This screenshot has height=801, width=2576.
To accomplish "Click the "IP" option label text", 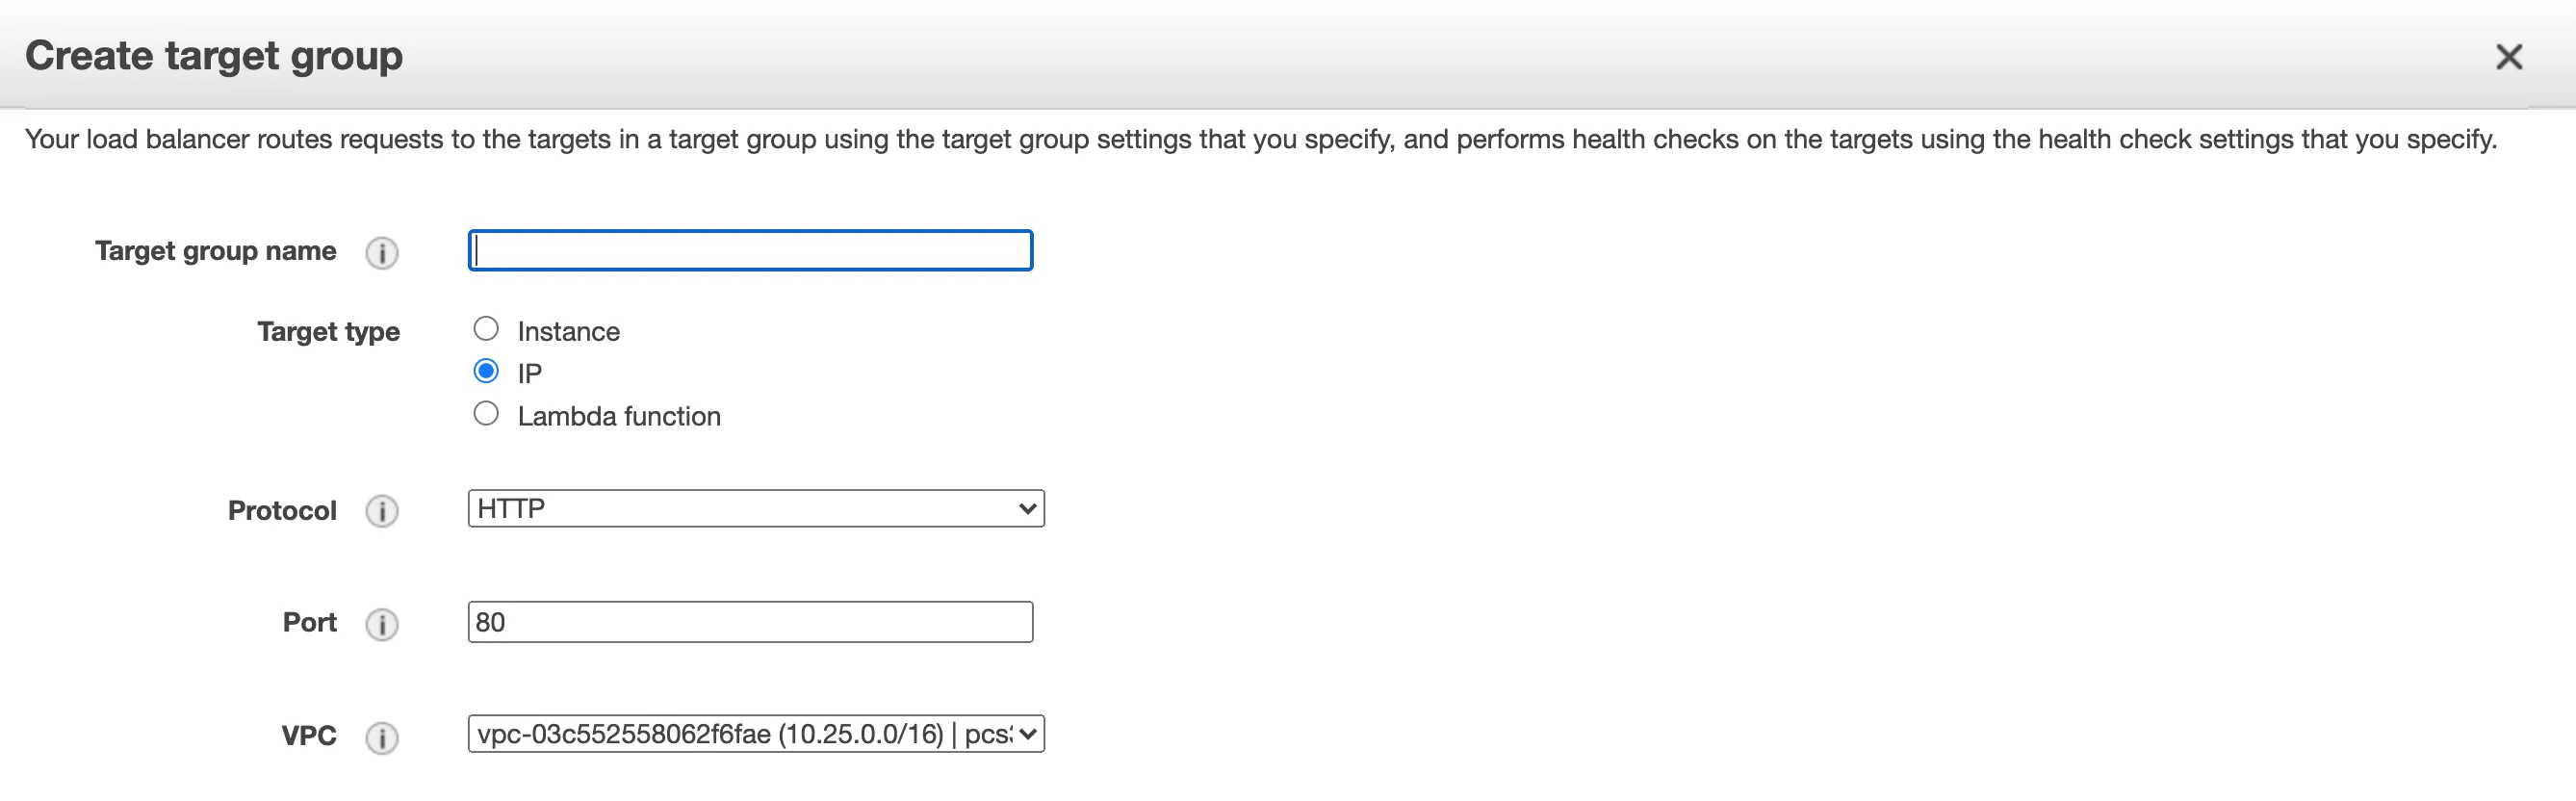I will 529,374.
